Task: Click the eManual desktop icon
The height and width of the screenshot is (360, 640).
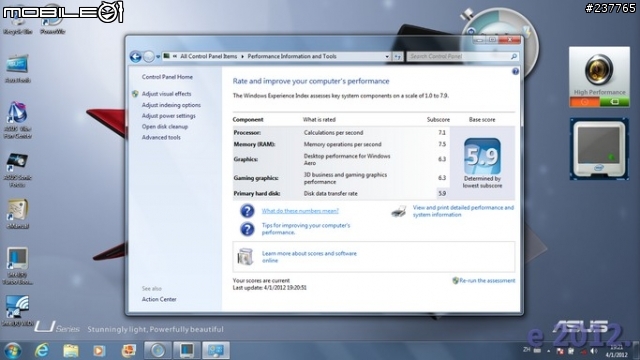Action: (17, 214)
